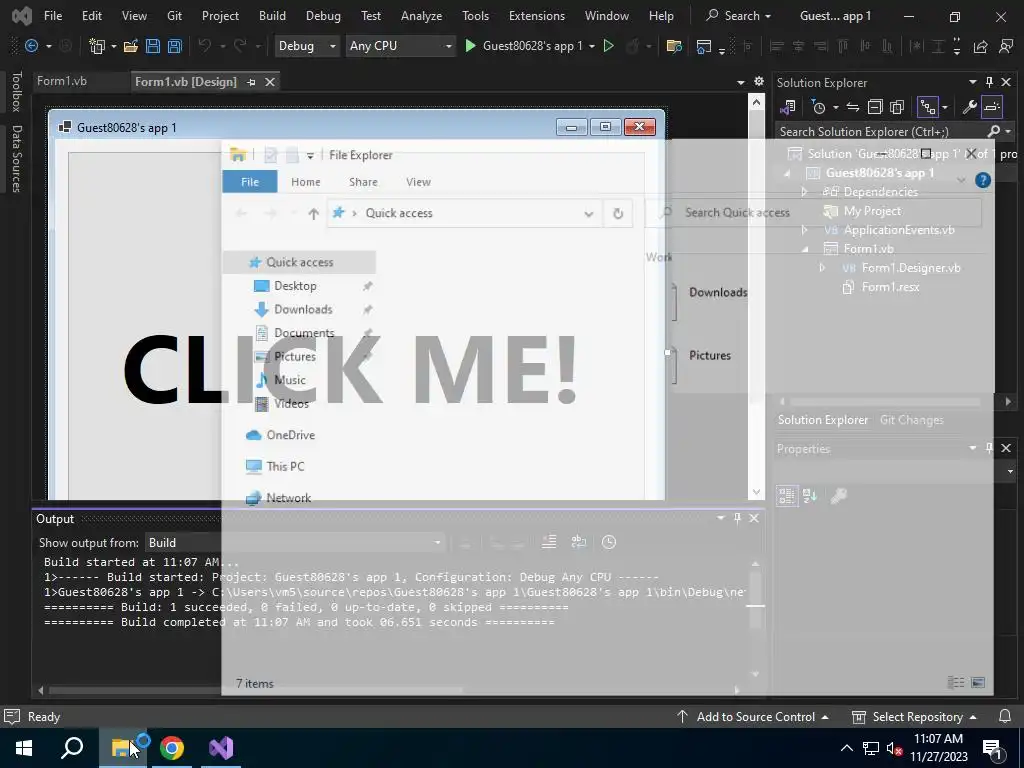This screenshot has height=768, width=1024.
Task: Open the Quick access address dropdown
Action: point(588,214)
